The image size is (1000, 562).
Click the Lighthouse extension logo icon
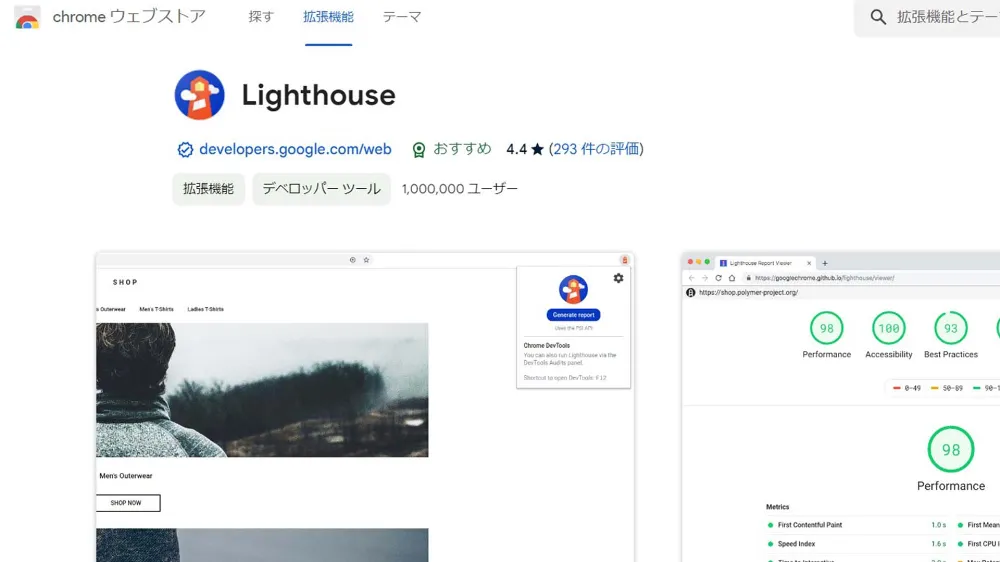200,95
